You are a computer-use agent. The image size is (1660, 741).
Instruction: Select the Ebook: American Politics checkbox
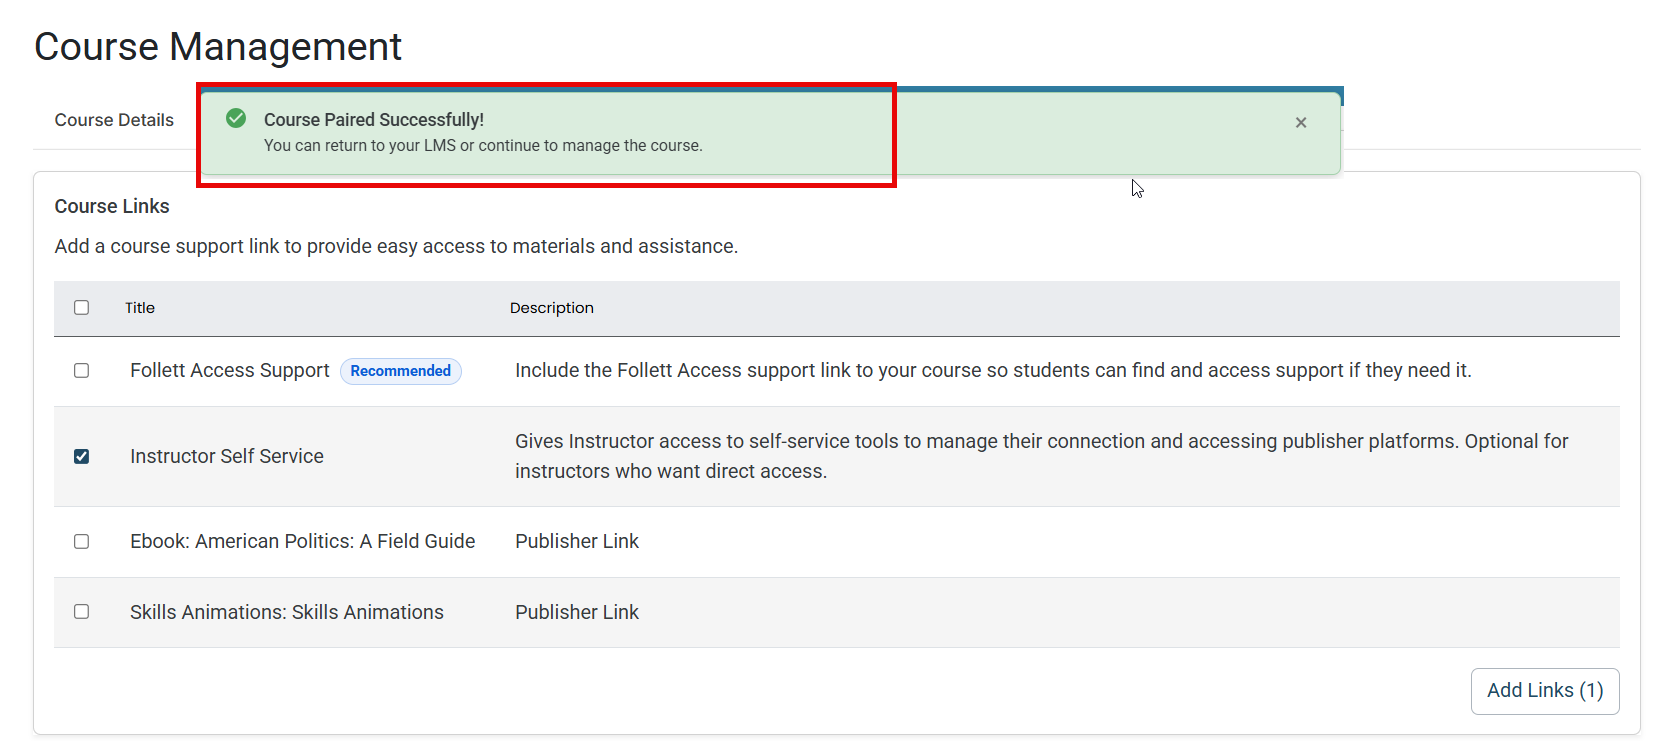click(82, 542)
